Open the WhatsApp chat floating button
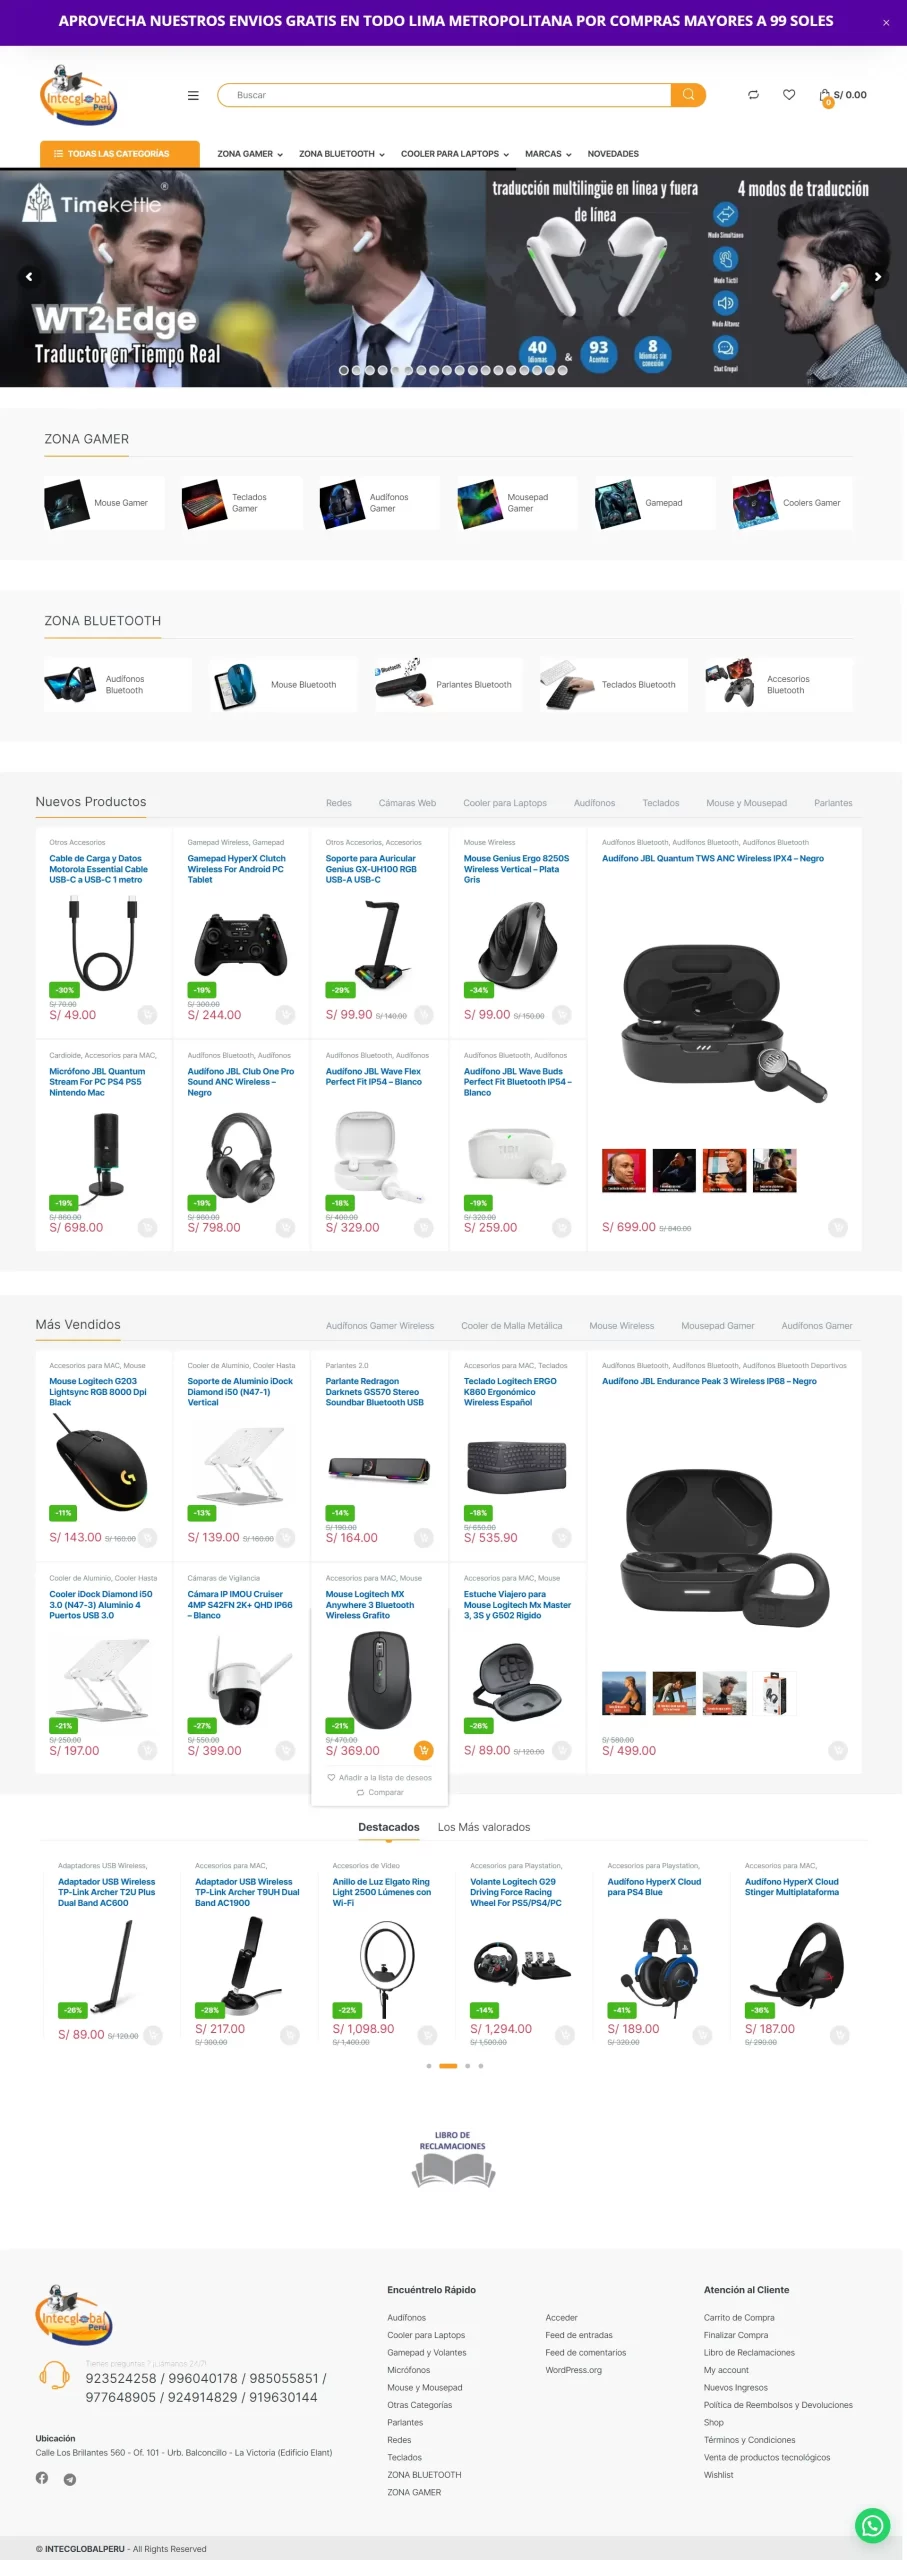This screenshot has height=2560, width=907. tap(872, 2525)
